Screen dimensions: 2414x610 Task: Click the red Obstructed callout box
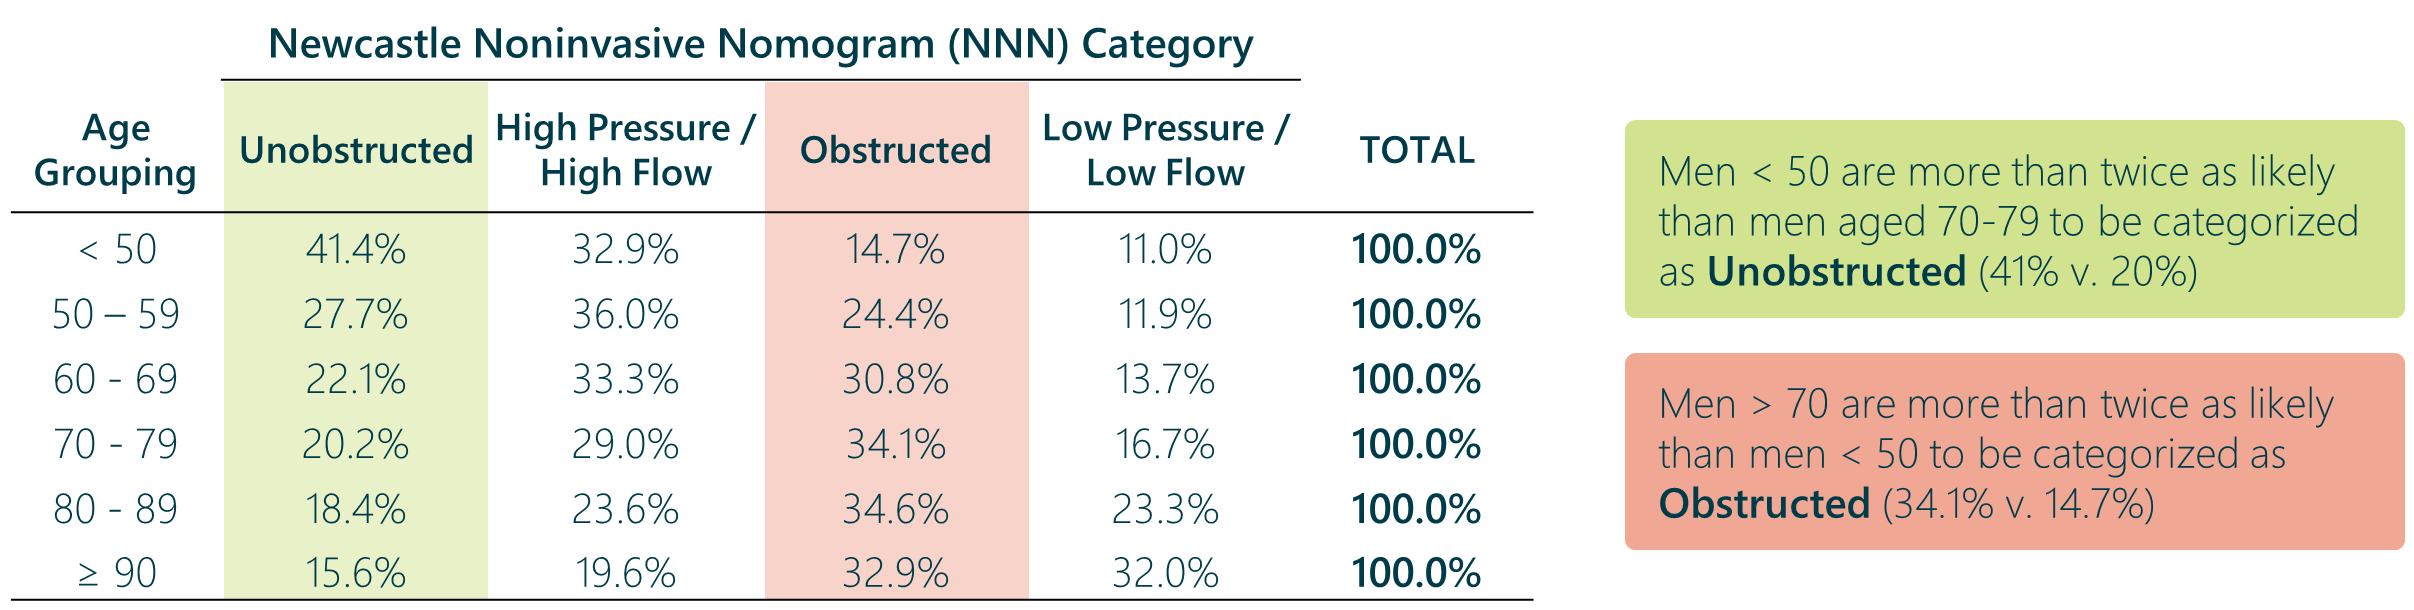pyautogui.click(x=2014, y=452)
